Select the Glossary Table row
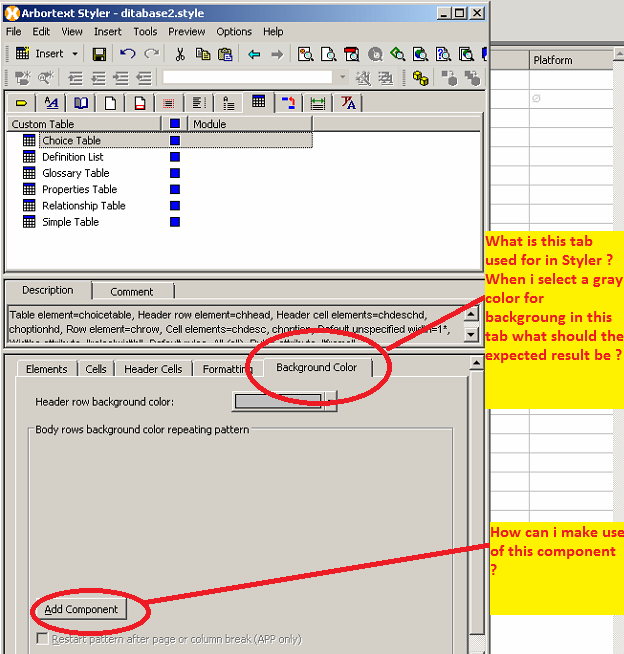Image resolution: width=624 pixels, height=654 pixels. tap(75, 173)
